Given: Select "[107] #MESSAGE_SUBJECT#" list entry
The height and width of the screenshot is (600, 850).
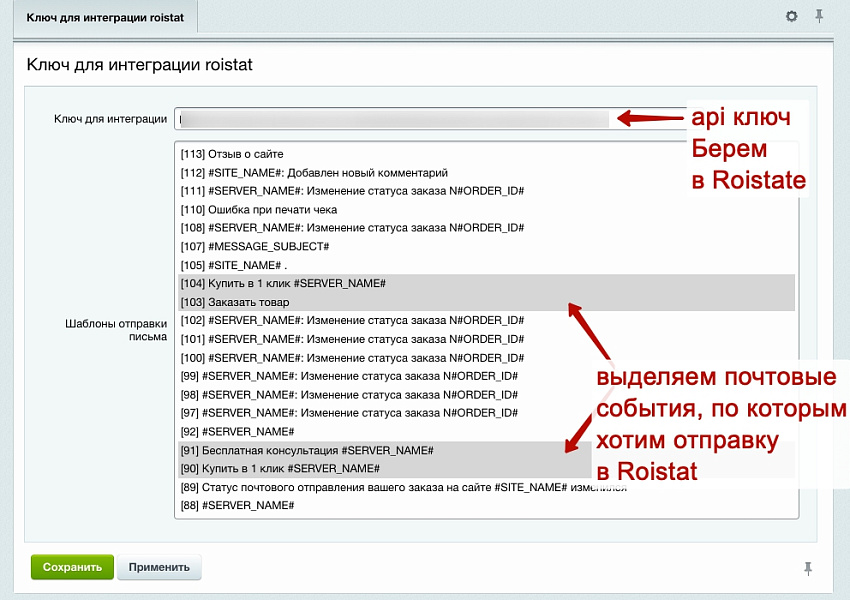Looking at the screenshot, I should coord(255,246).
